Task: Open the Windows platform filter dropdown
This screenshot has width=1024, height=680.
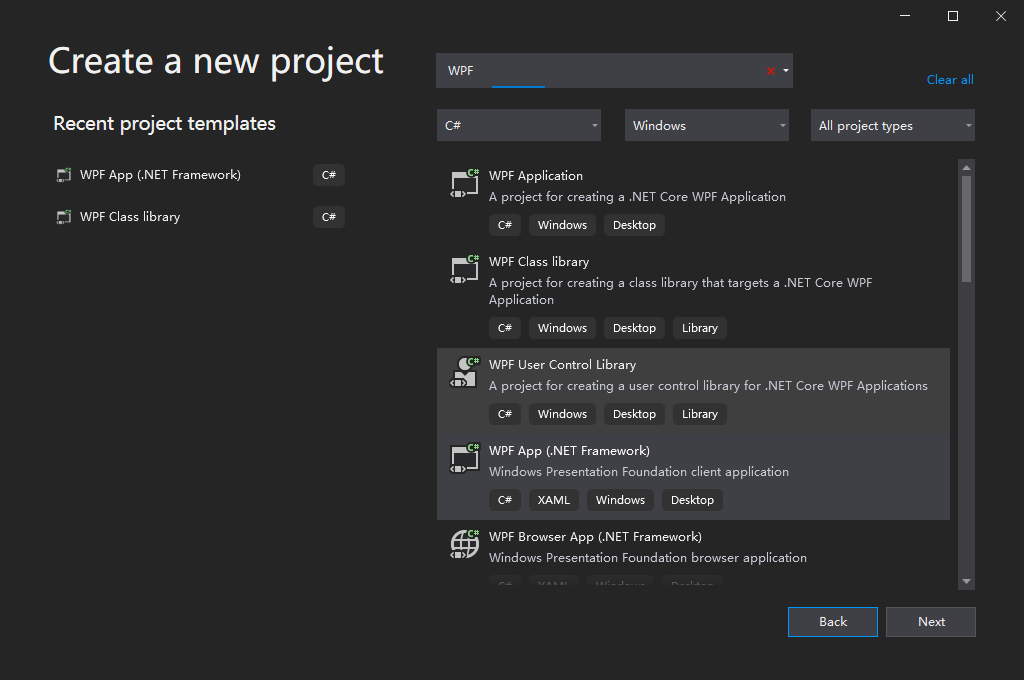Action: pos(707,126)
